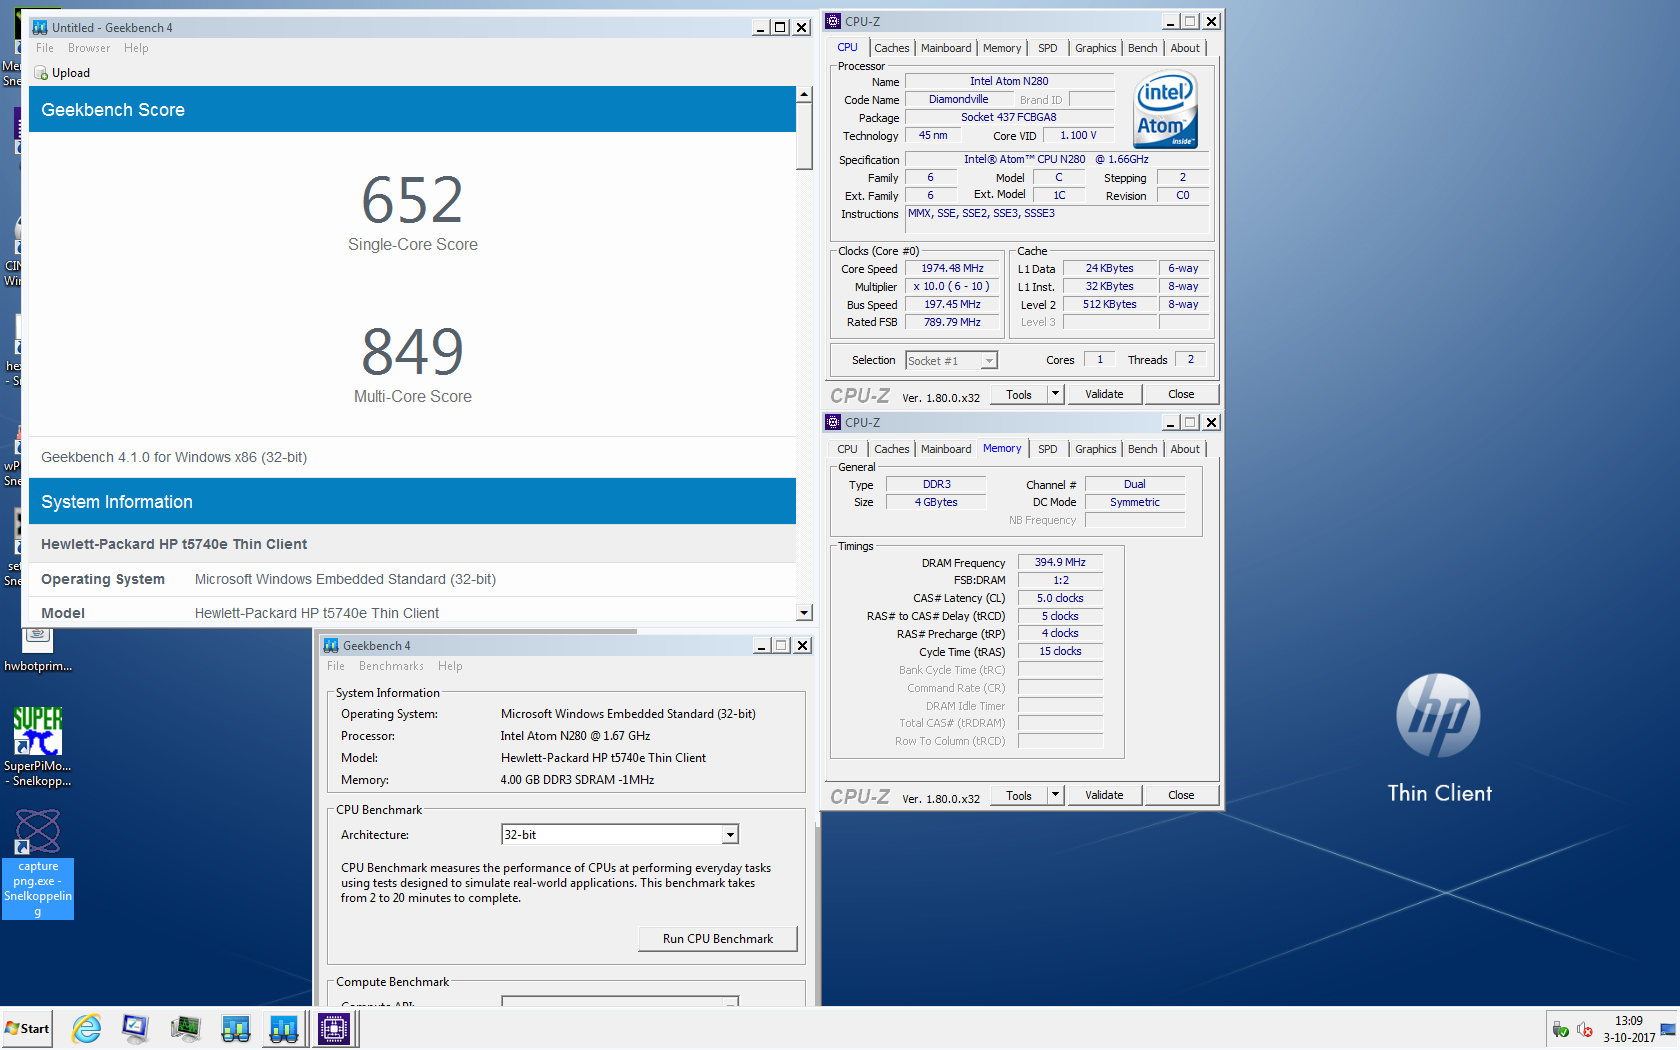This screenshot has width=1680, height=1050.
Task: Select the SuperPi Mod desktop shortcut
Action: point(37,746)
